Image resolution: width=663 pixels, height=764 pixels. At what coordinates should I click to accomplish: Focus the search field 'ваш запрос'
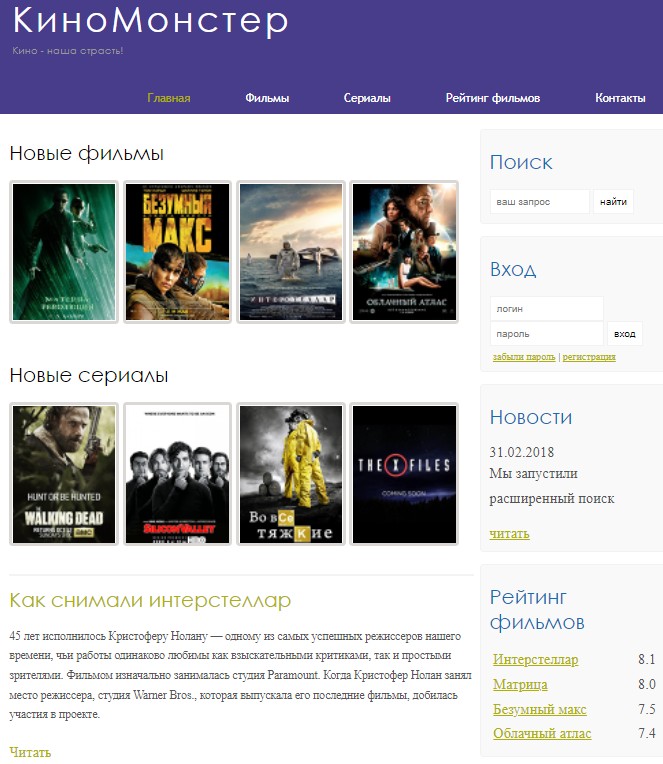[540, 202]
